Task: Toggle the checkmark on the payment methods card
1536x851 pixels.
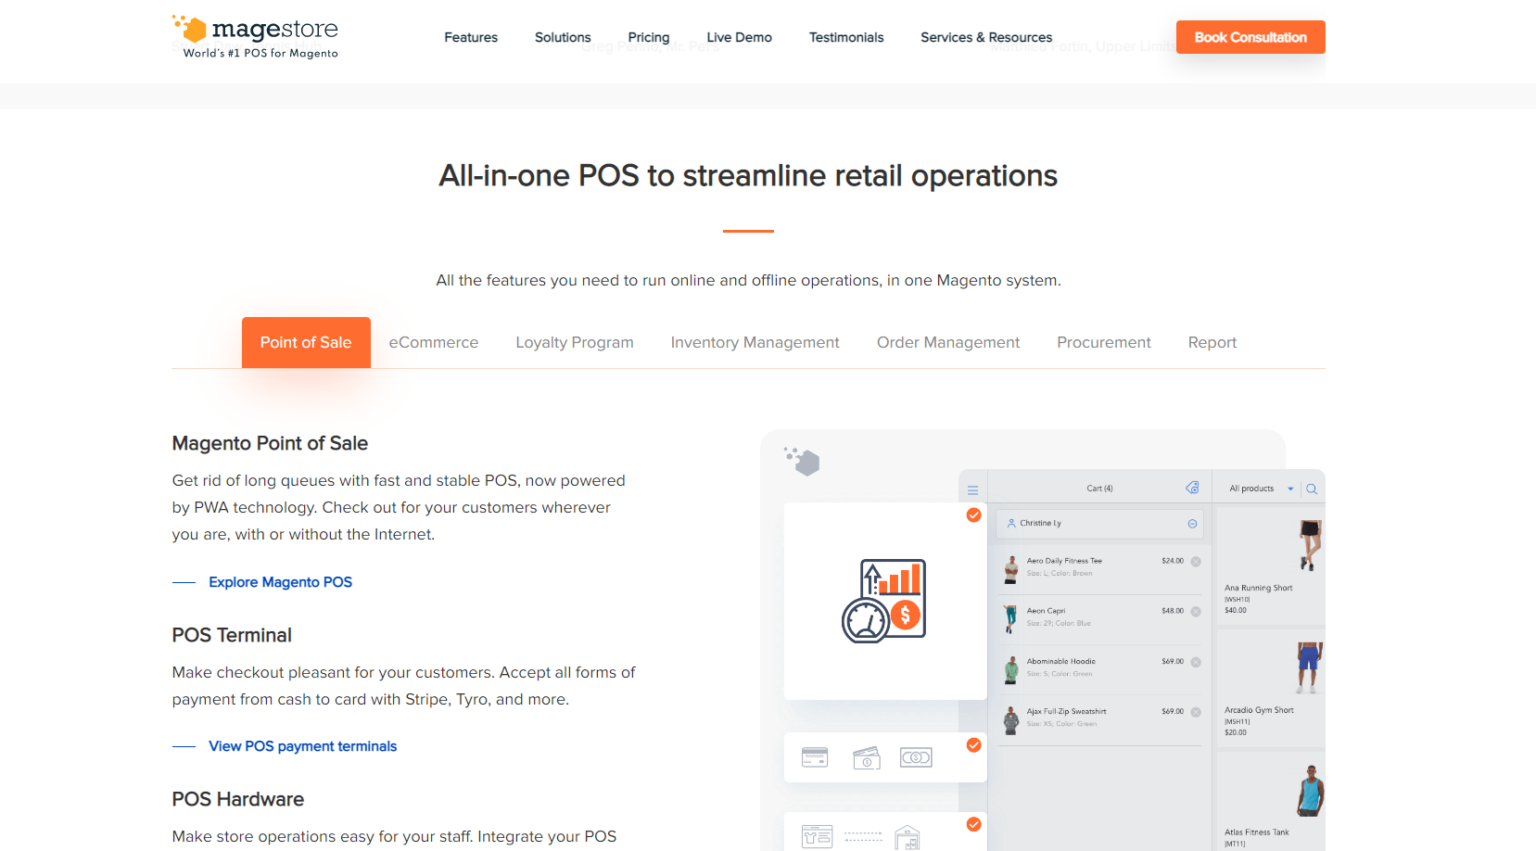Action: point(974,745)
